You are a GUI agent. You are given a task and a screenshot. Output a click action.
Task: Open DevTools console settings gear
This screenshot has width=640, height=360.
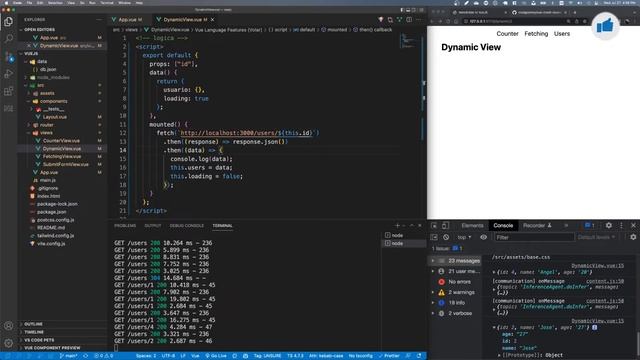tap(633, 237)
